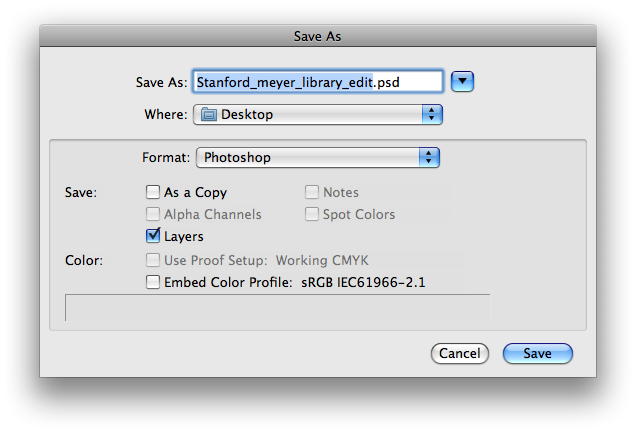This screenshot has width=636, height=432.
Task: Open the Format Photoshop dropdown
Action: (x=318, y=157)
